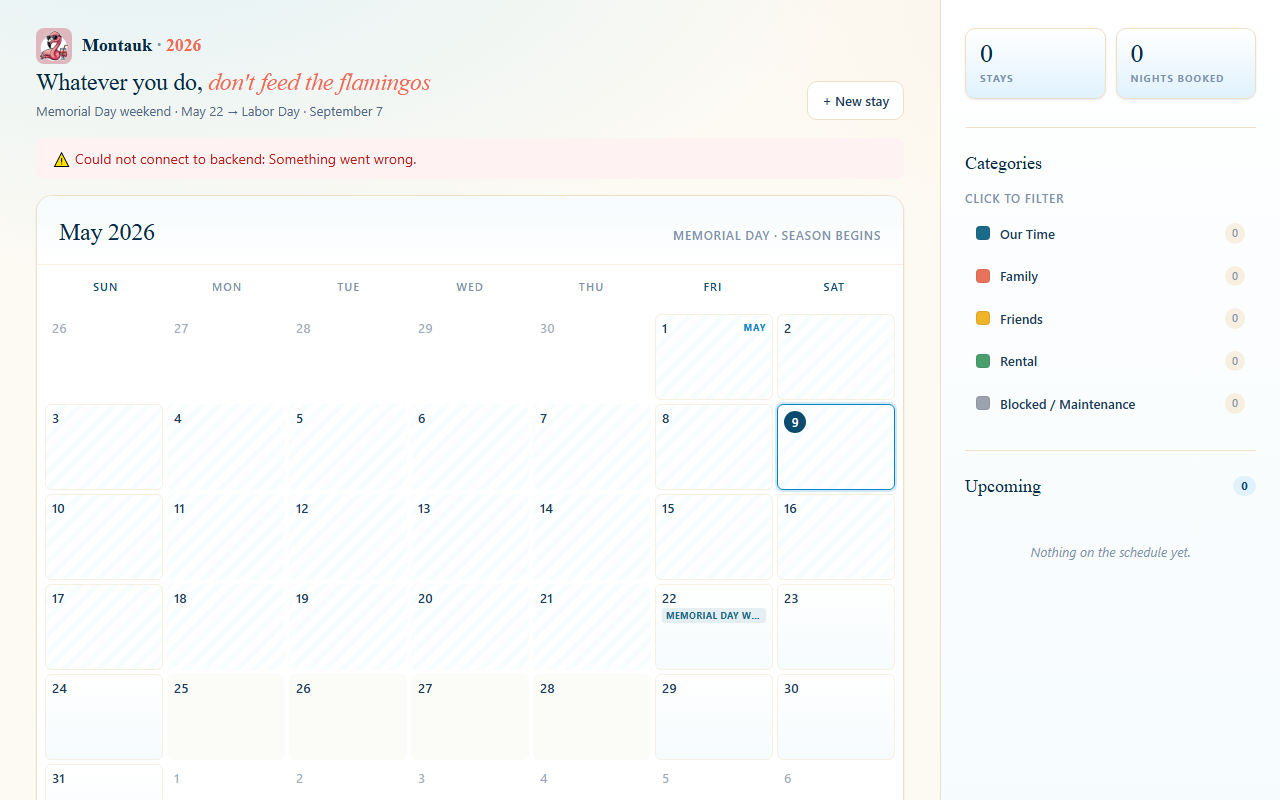Click the Rental green color swatch

click(x=983, y=361)
